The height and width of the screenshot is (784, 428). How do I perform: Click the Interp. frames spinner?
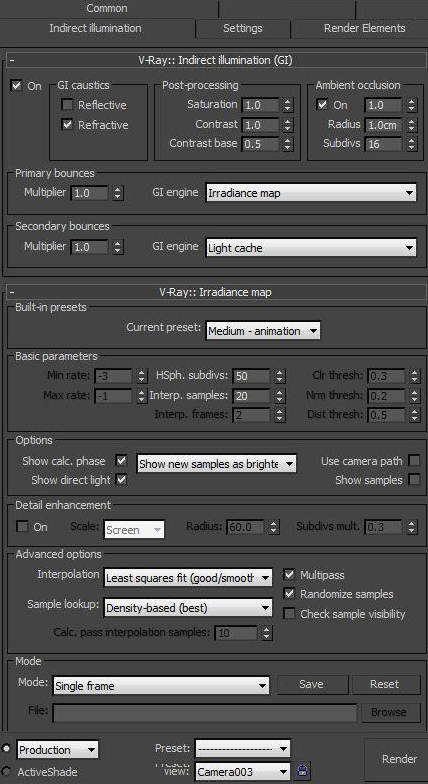[x=280, y=414]
